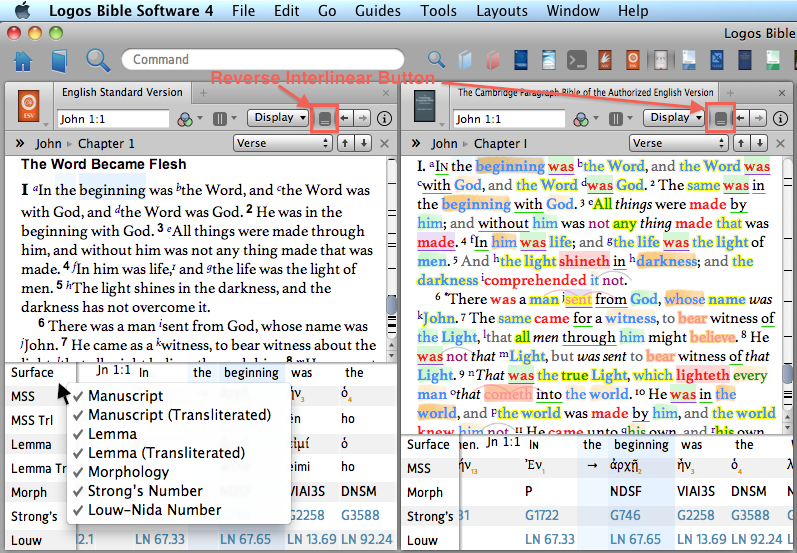Open the Verse selector in Cambridge panel

(679, 143)
